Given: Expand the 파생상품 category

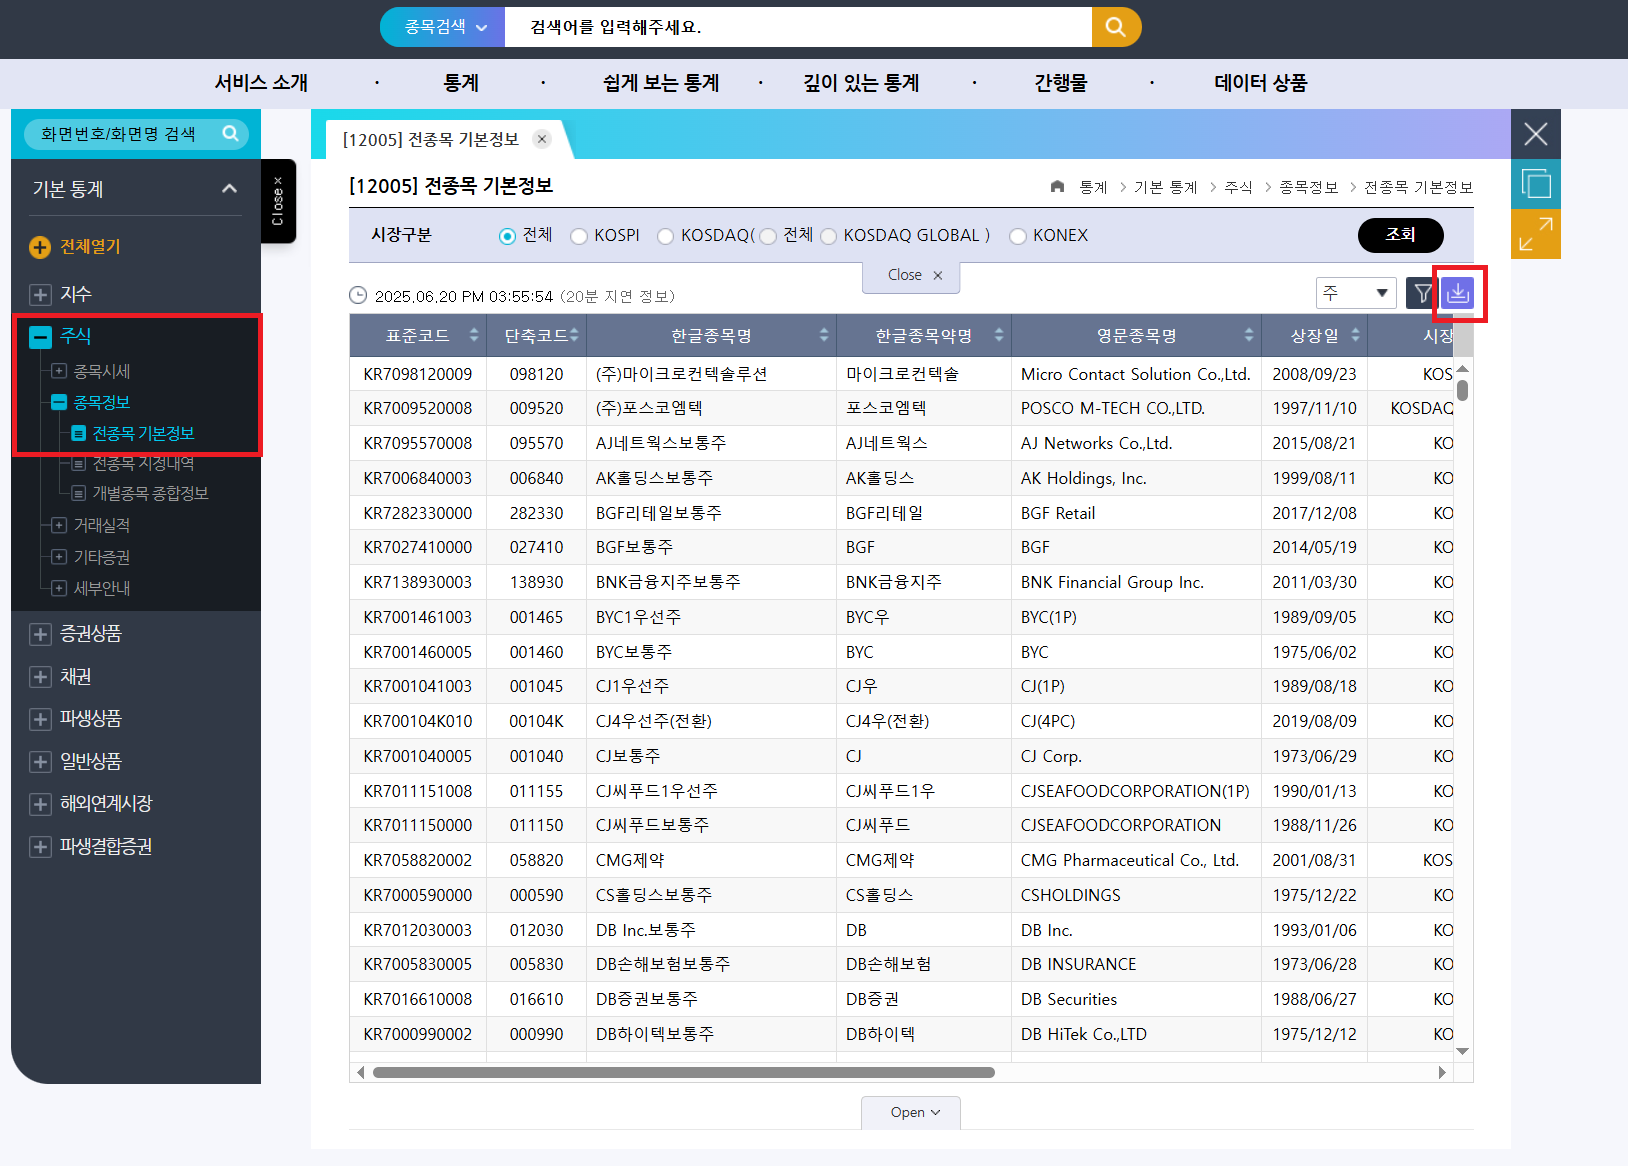Looking at the screenshot, I should tap(40, 719).
